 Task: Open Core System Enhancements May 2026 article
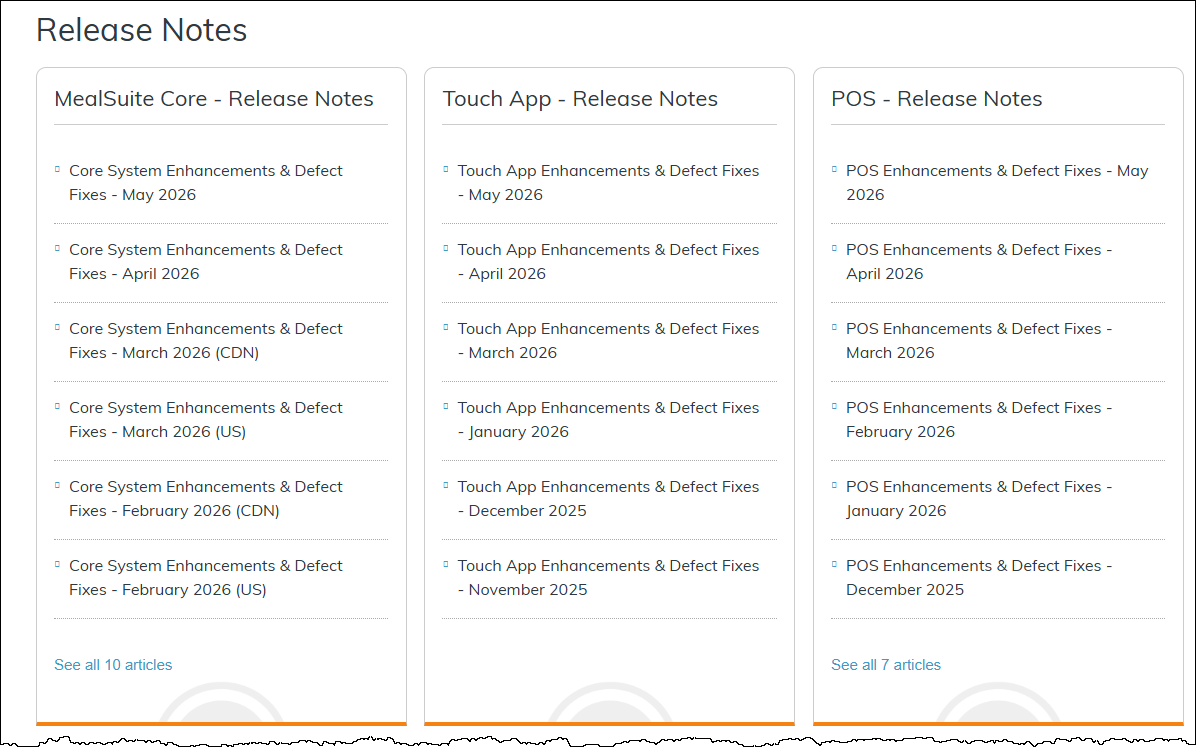pyautogui.click(x=206, y=182)
